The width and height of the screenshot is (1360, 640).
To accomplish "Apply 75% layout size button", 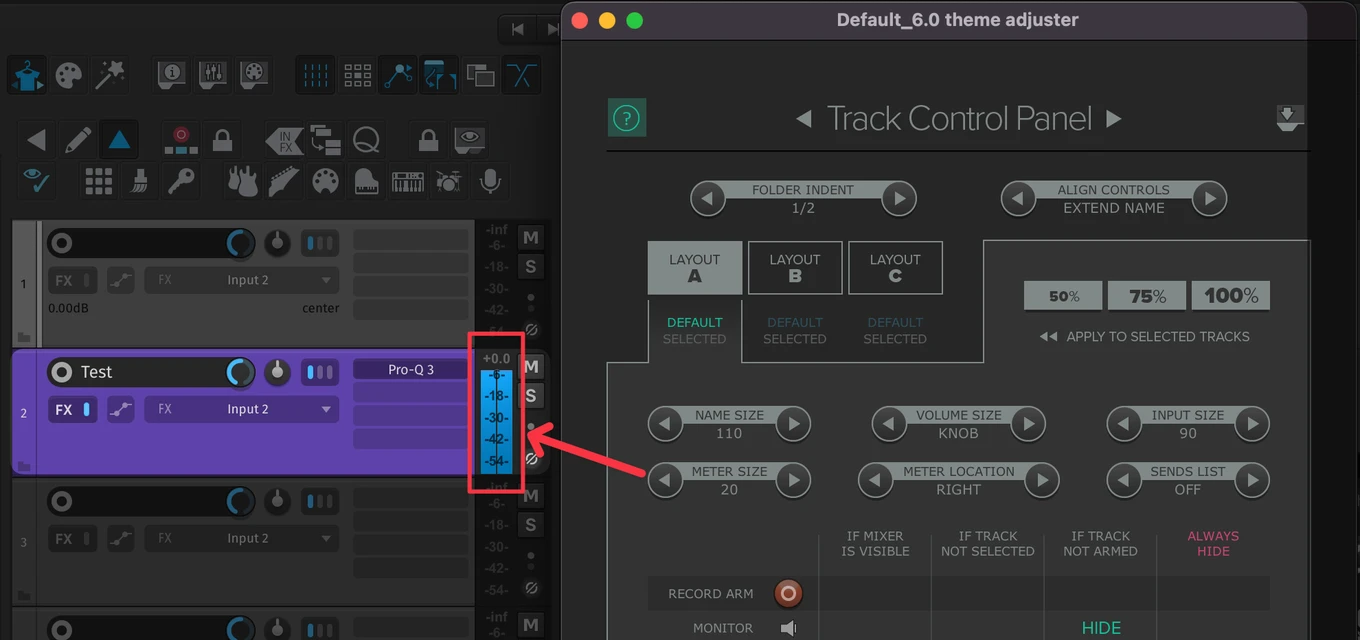I will pyautogui.click(x=1147, y=296).
